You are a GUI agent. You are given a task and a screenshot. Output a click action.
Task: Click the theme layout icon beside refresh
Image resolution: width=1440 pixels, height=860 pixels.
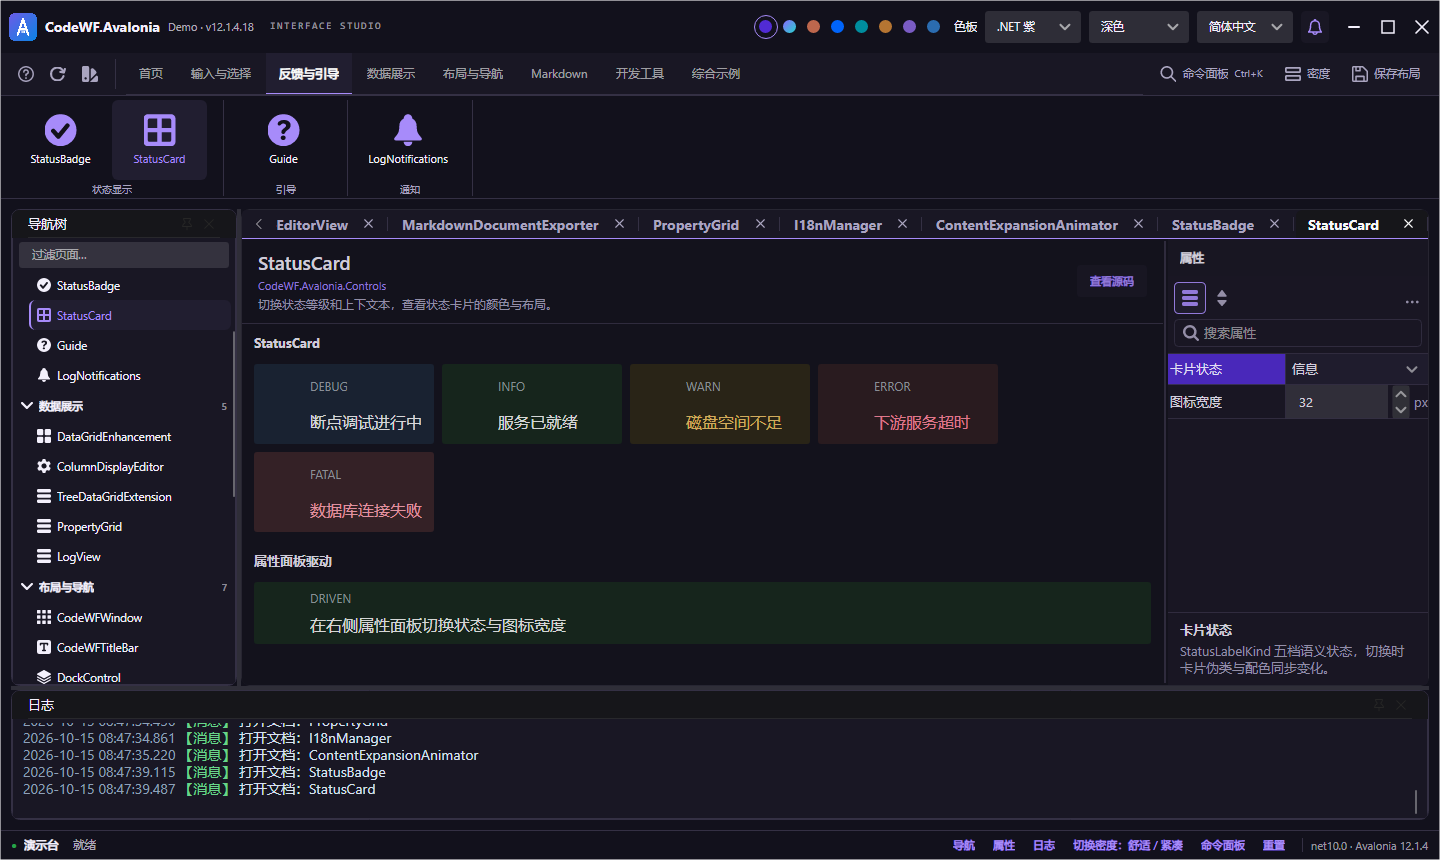pyautogui.click(x=90, y=74)
